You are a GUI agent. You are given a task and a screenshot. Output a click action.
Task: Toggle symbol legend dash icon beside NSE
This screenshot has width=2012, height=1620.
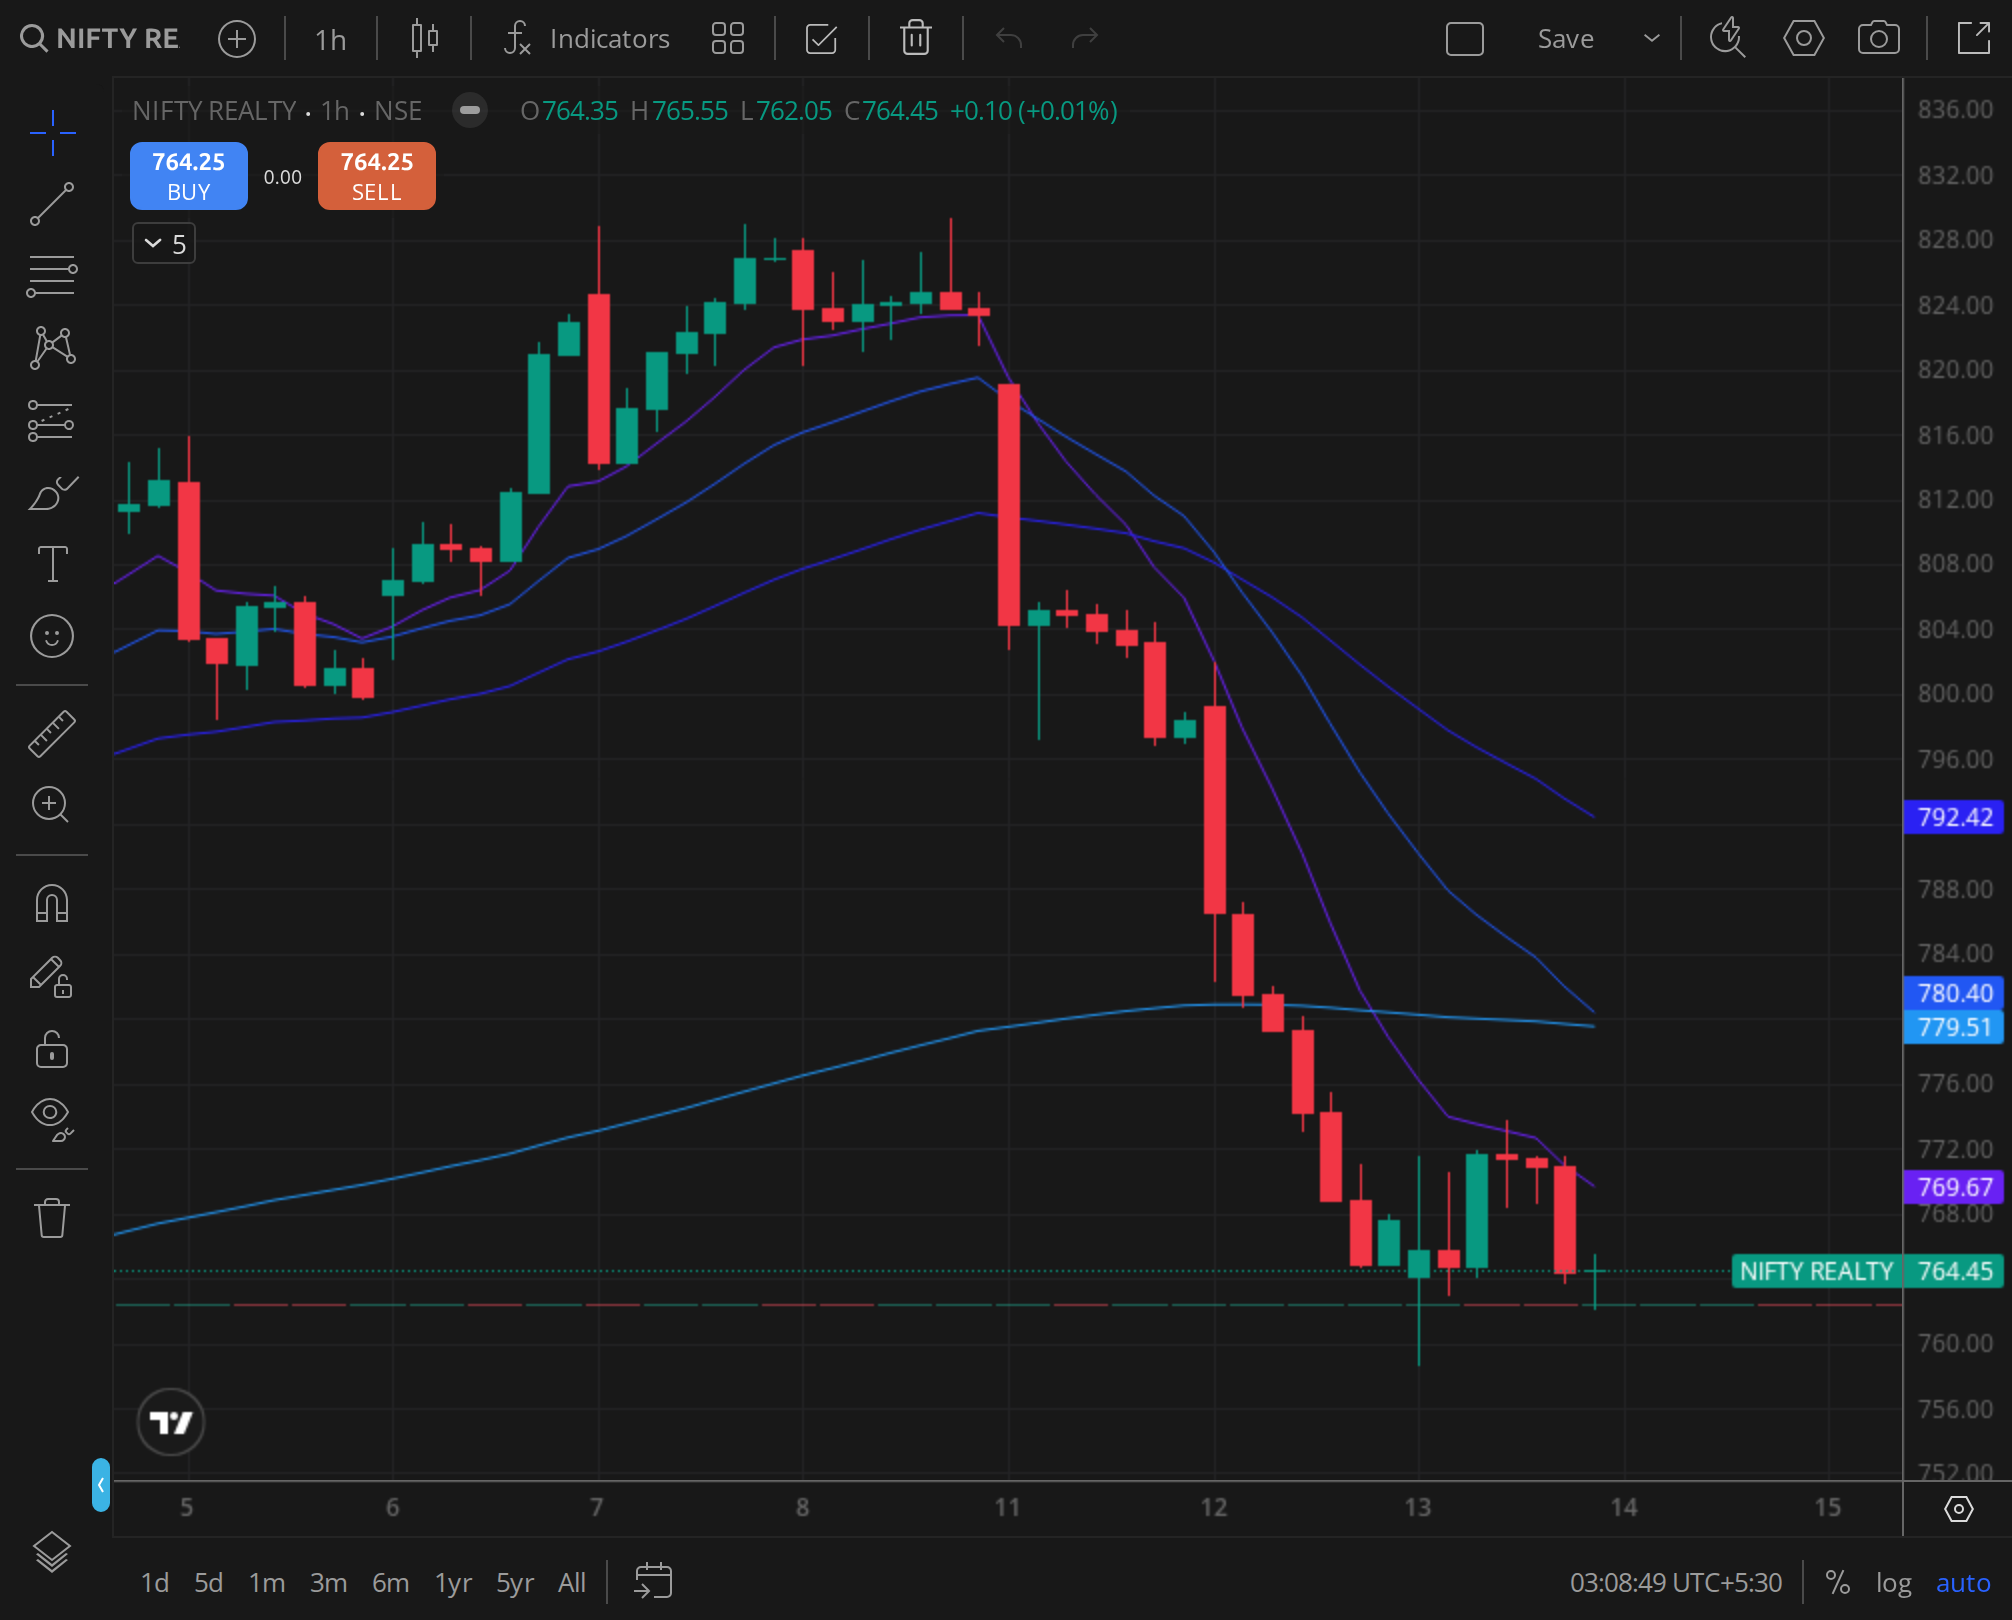click(470, 110)
